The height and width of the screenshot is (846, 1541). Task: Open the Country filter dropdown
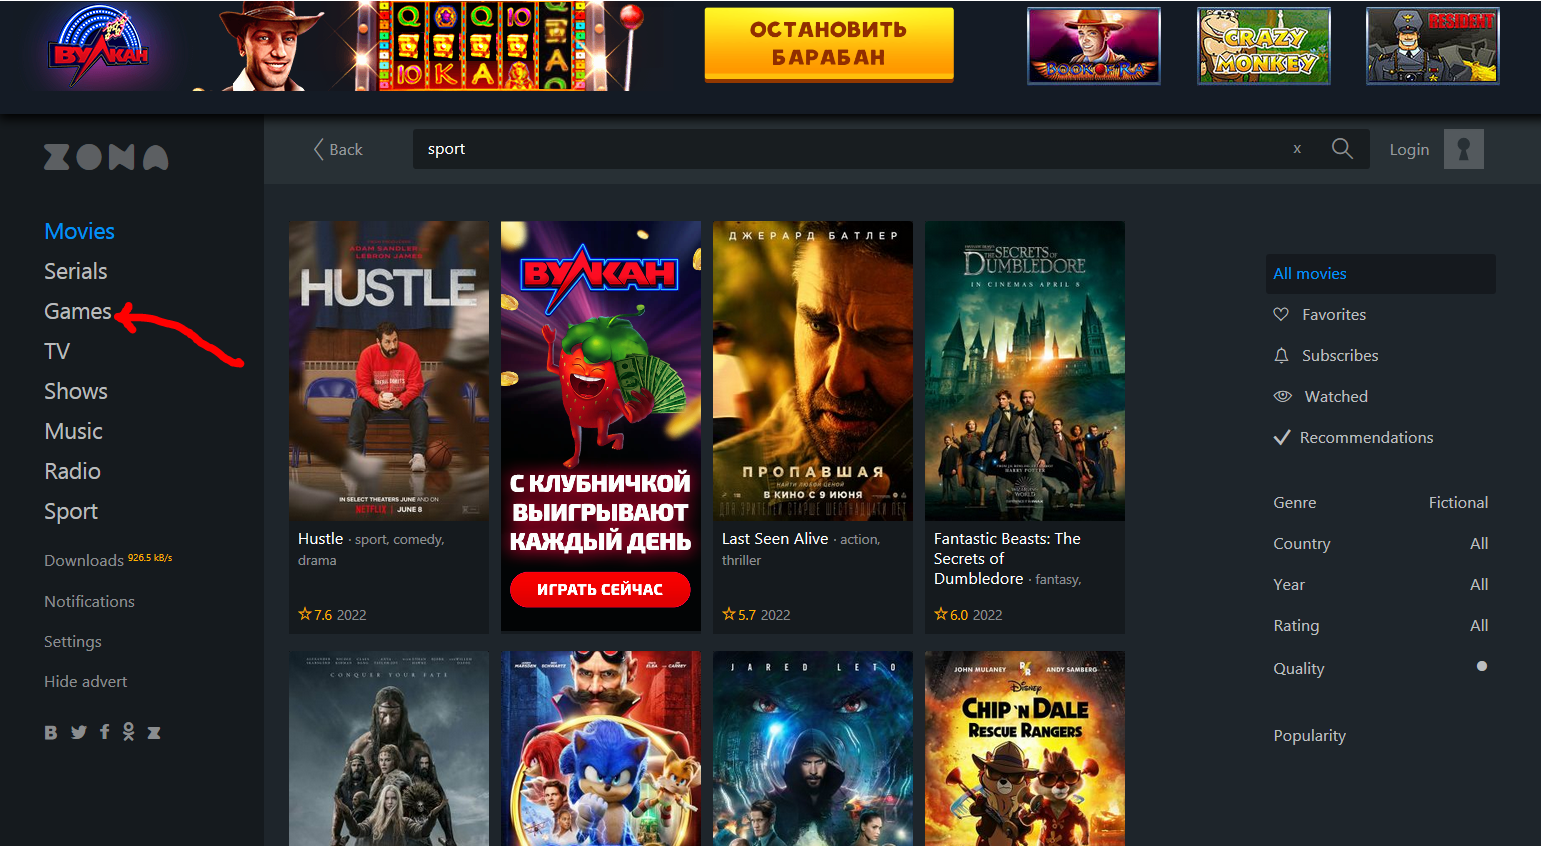pyautogui.click(x=1380, y=543)
